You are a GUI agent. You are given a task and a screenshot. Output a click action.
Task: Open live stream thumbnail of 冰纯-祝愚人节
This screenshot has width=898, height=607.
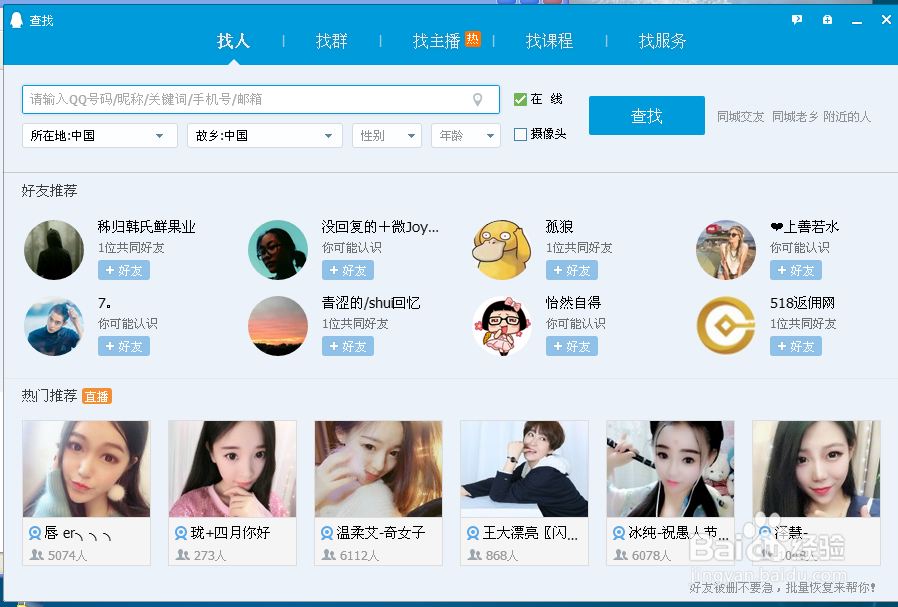tap(671, 469)
